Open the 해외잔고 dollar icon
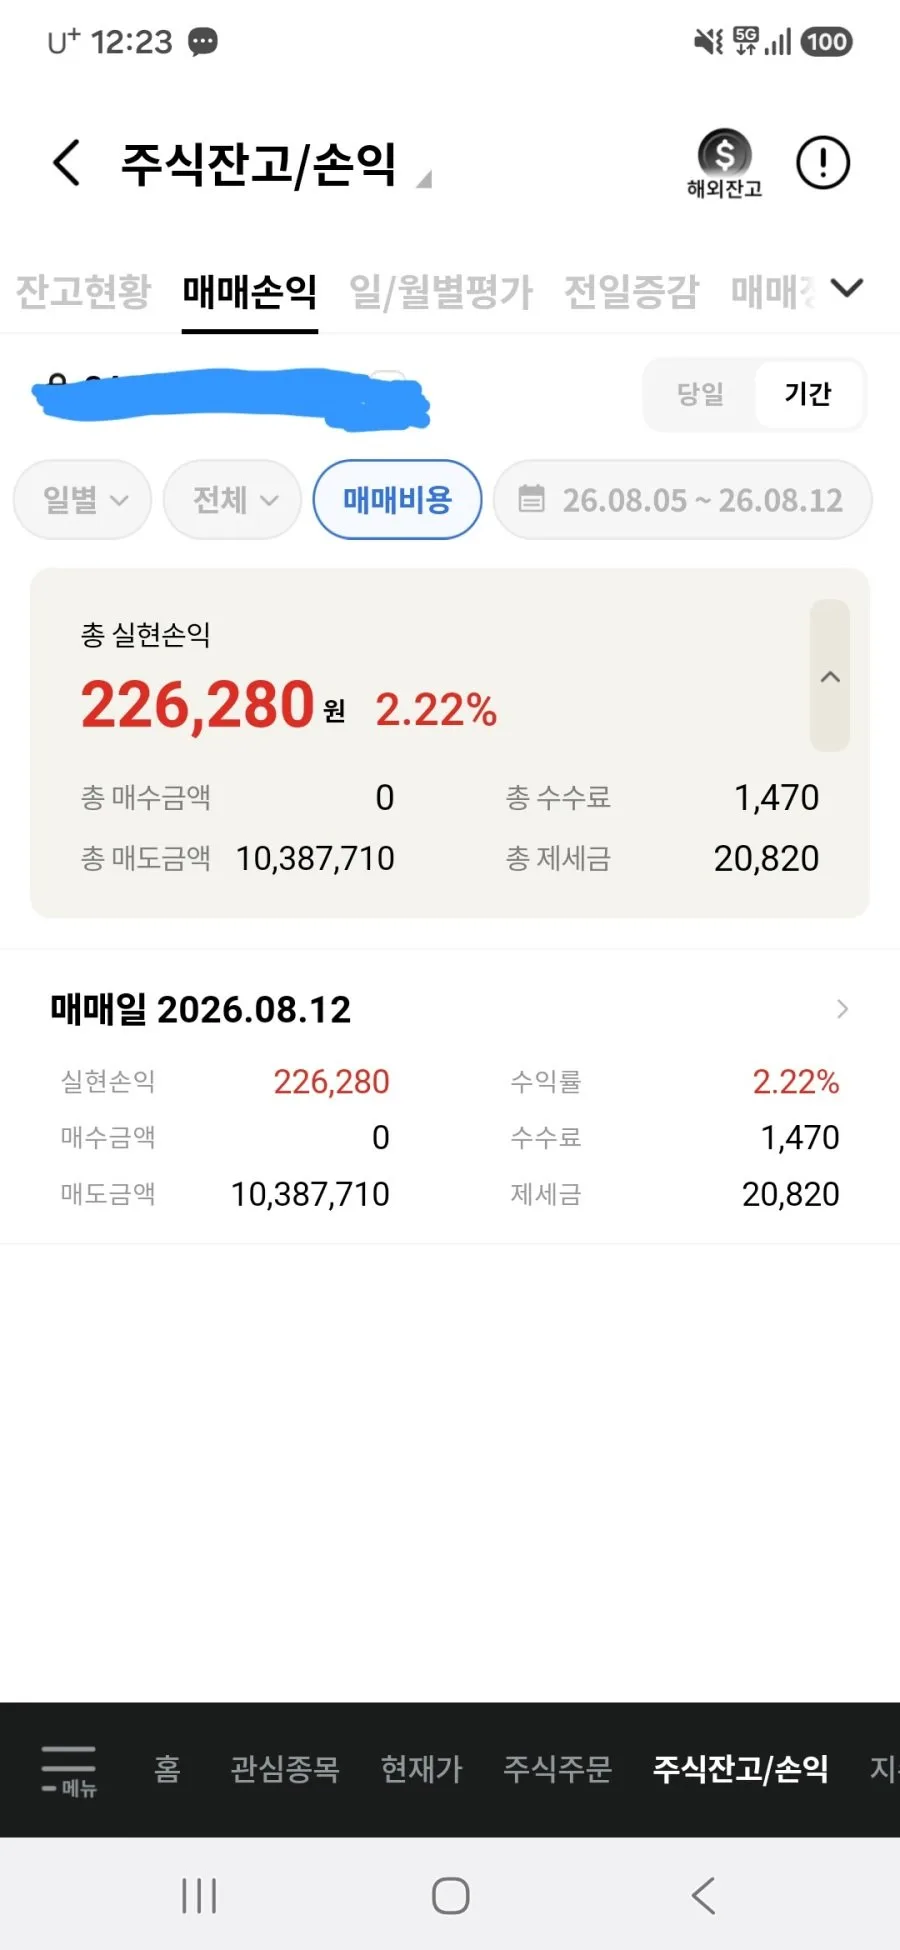The width and height of the screenshot is (900, 1950). point(724,163)
